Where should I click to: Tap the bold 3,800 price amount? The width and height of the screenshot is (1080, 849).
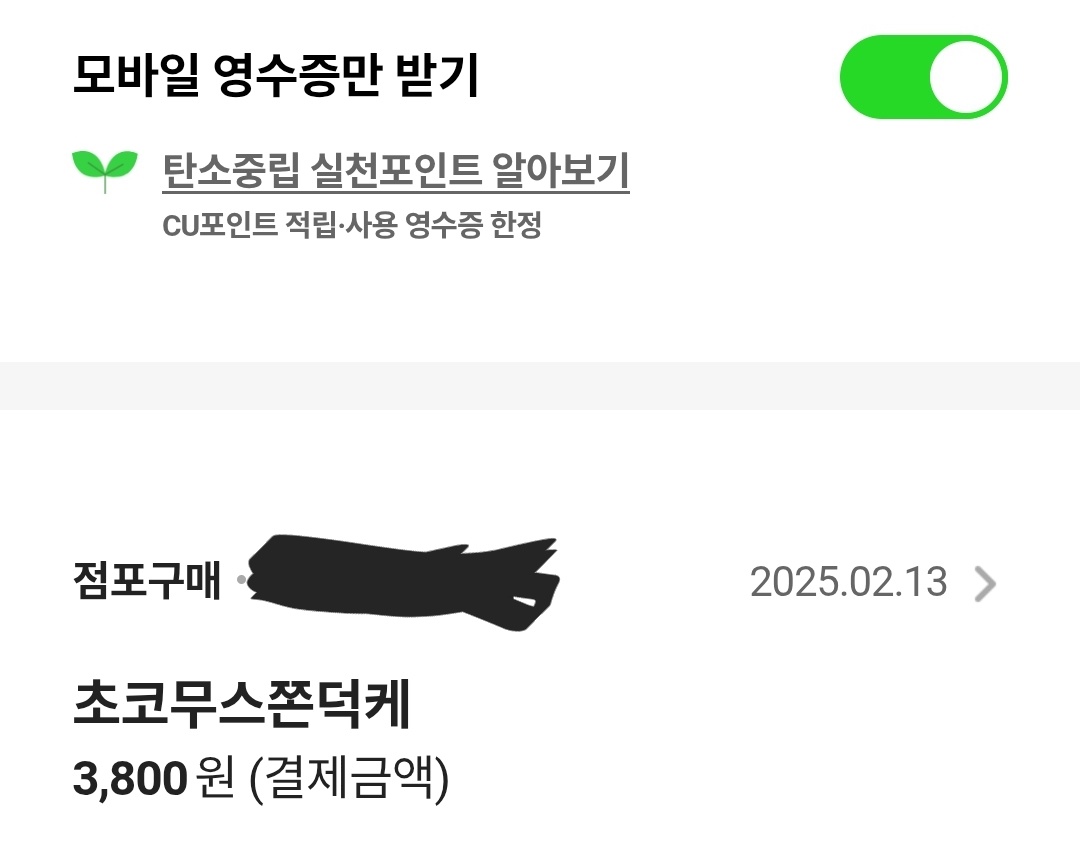(130, 779)
